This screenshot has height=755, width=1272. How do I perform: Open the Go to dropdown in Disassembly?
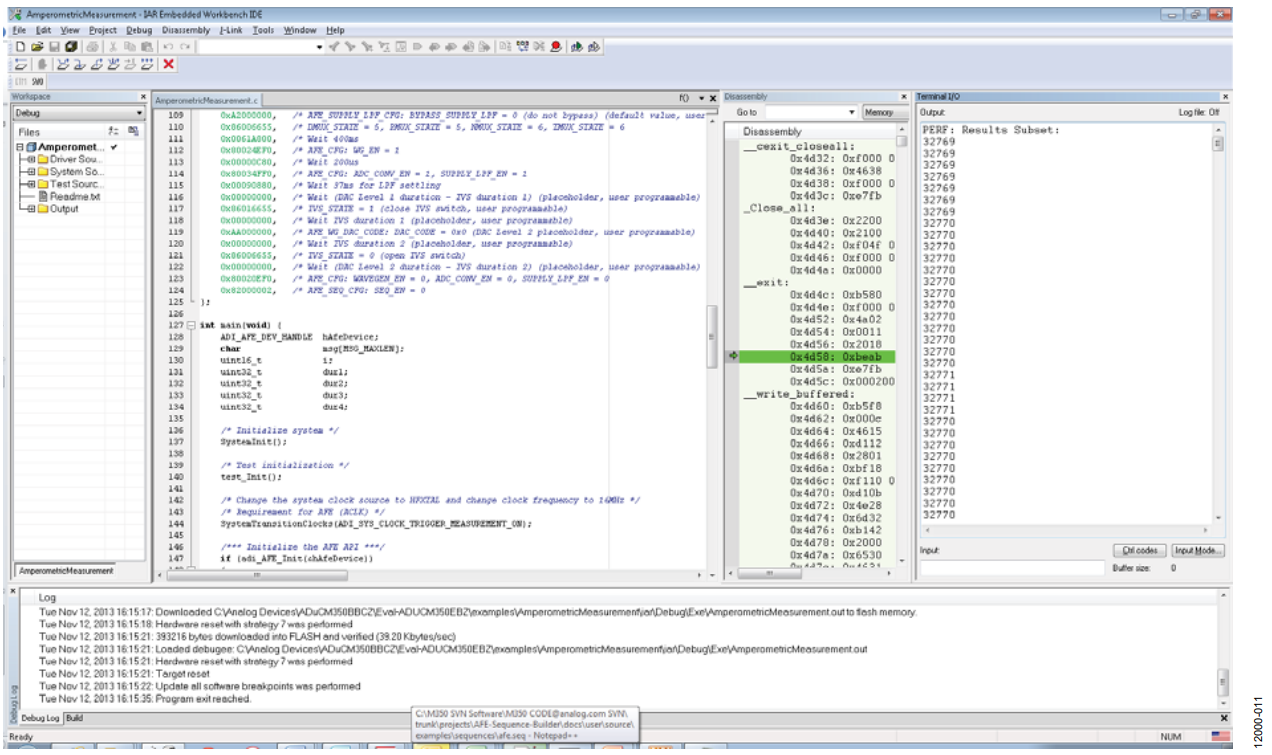click(x=851, y=113)
